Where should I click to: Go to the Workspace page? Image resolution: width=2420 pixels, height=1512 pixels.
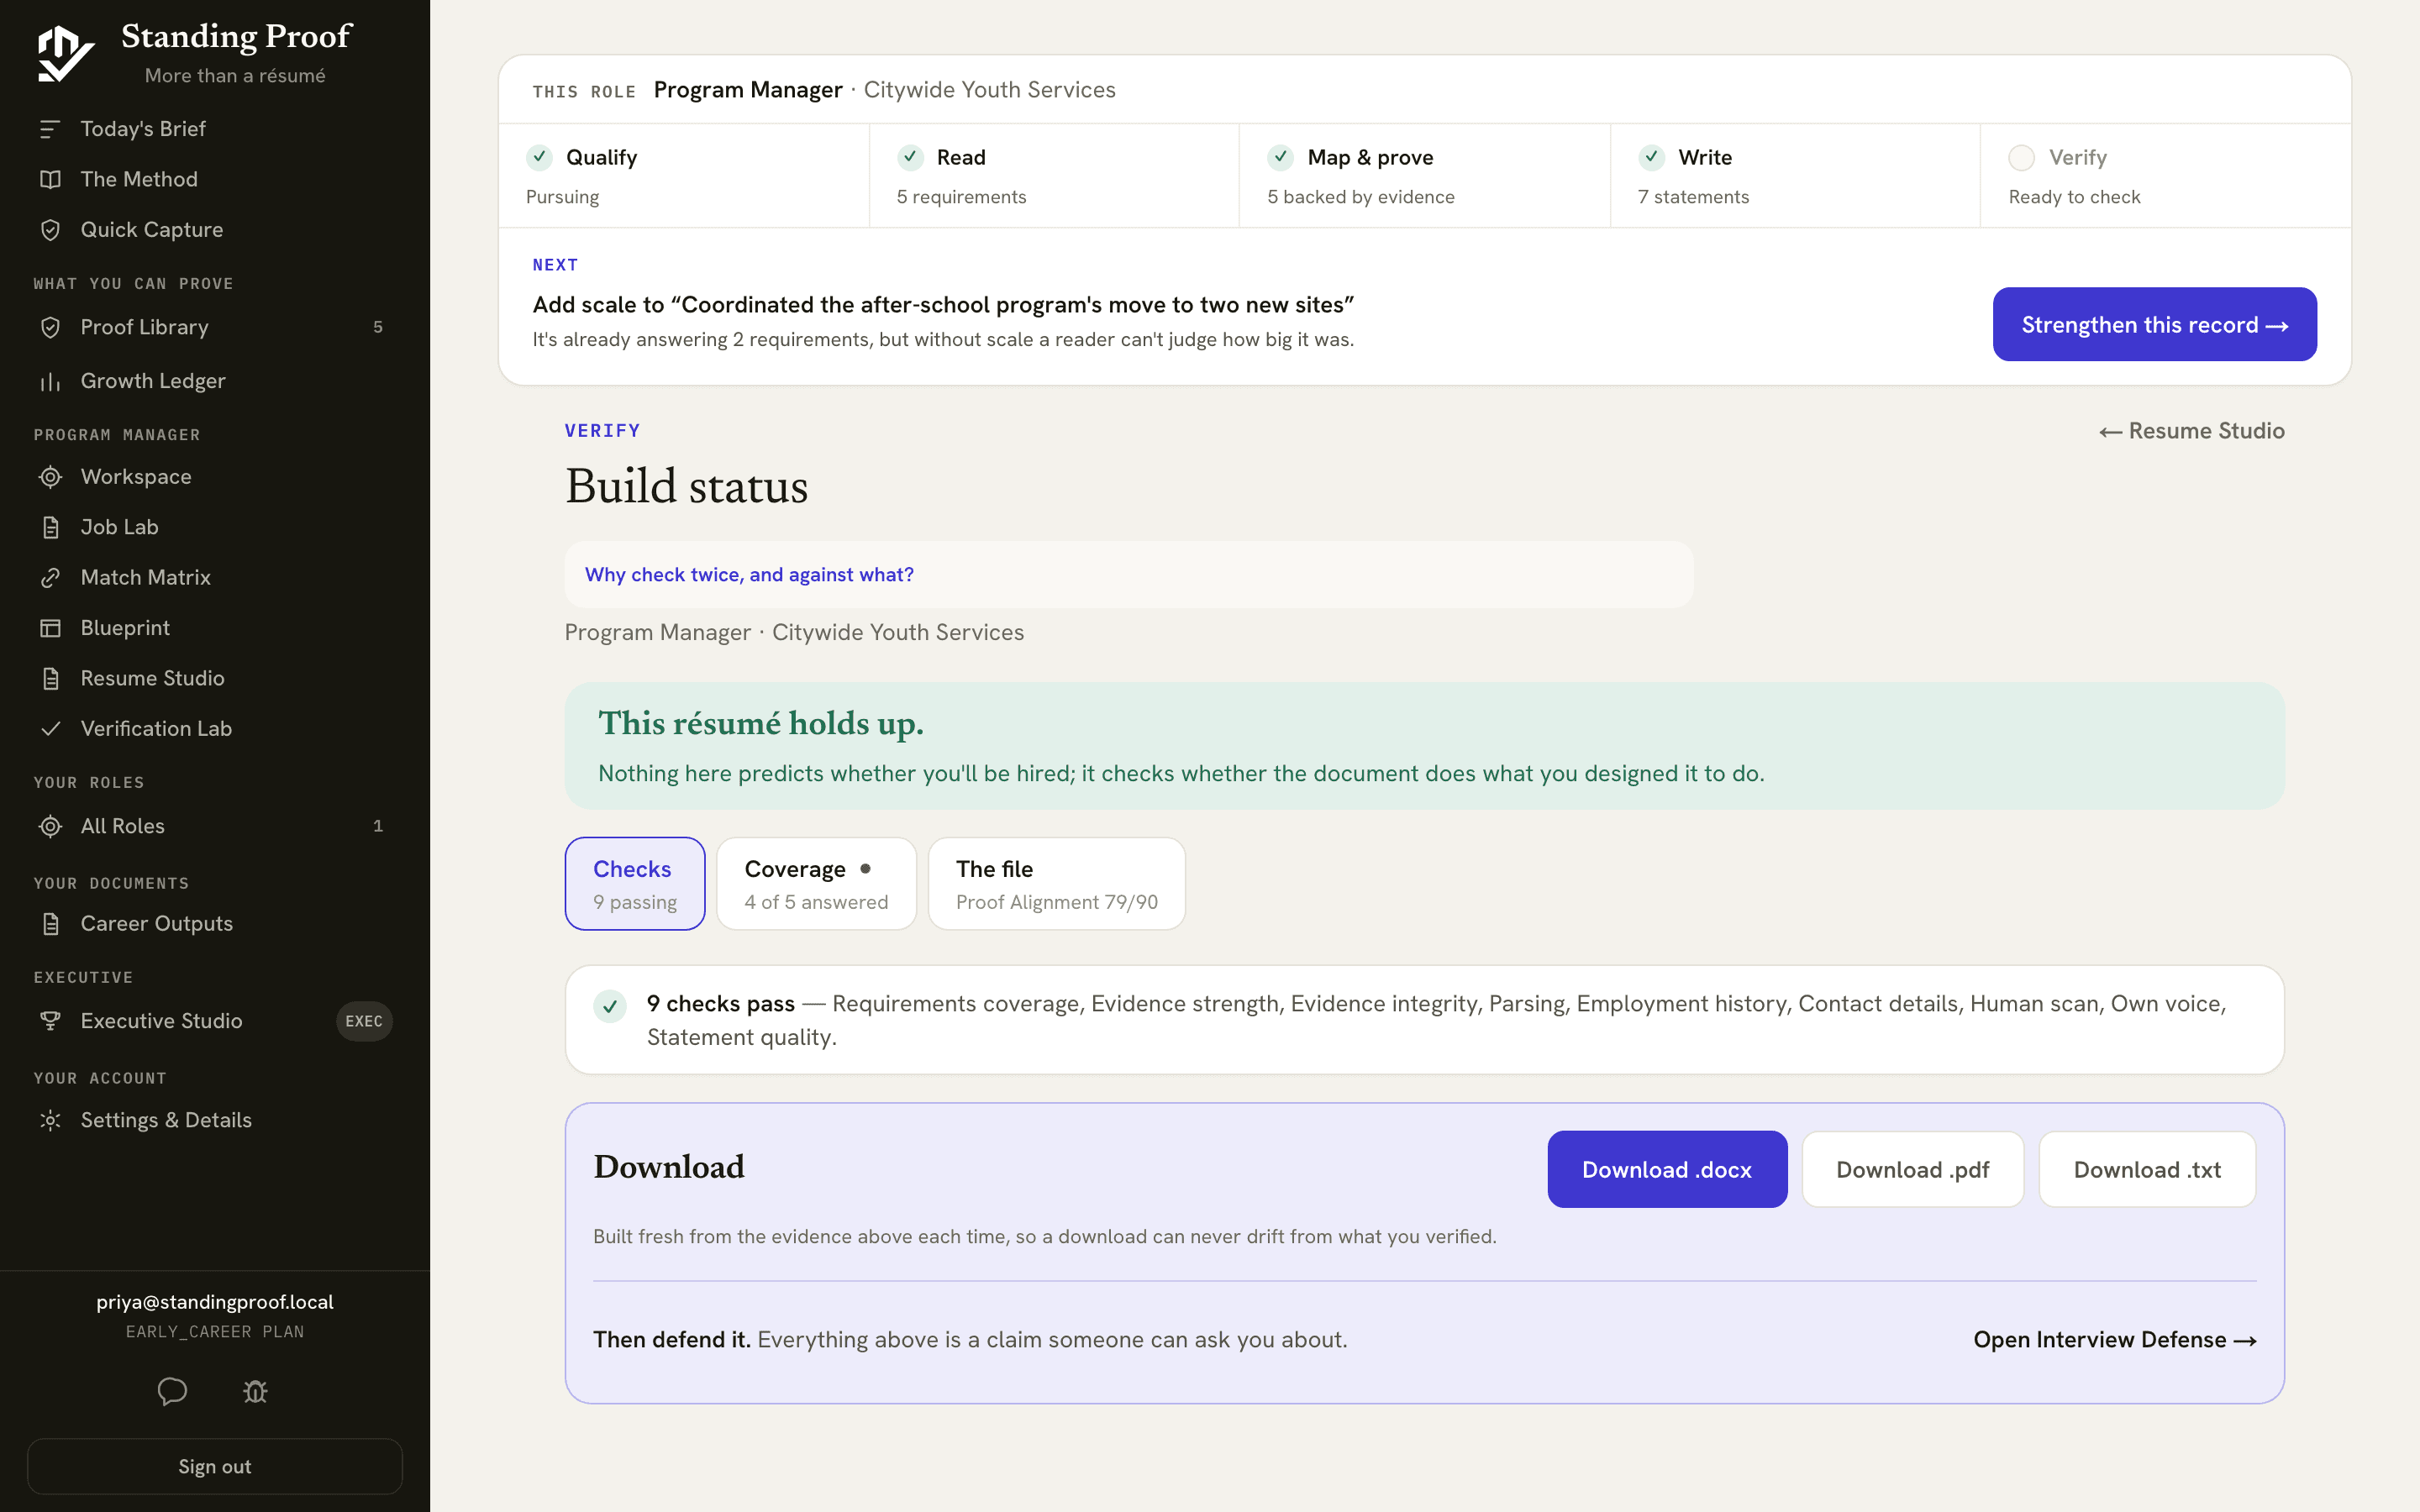[x=214, y=477]
